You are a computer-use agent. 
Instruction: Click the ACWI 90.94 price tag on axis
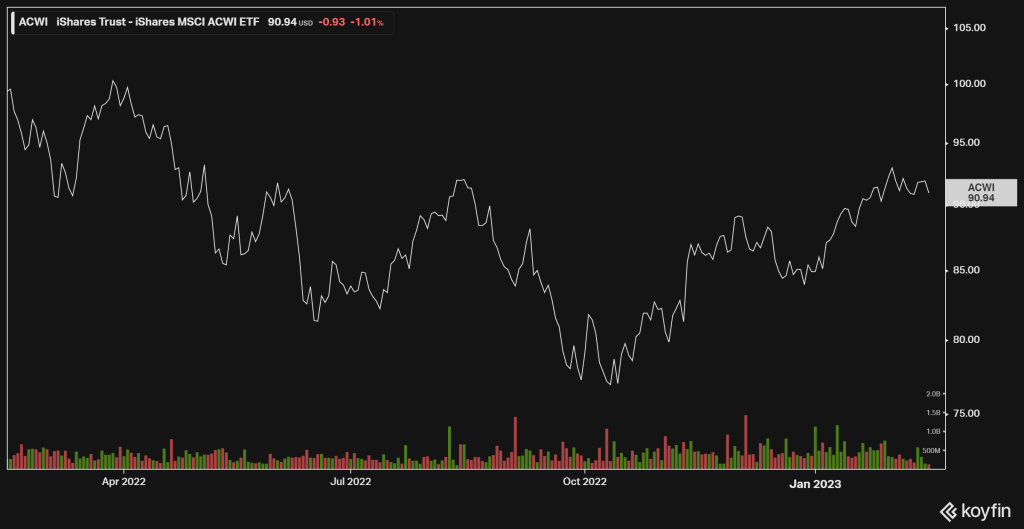981,193
